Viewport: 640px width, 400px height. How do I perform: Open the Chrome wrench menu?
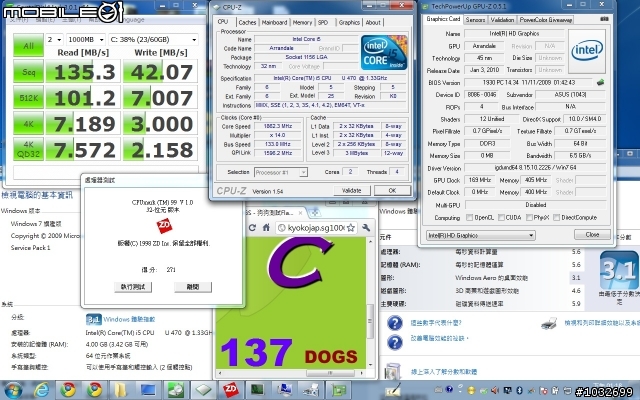[366, 228]
